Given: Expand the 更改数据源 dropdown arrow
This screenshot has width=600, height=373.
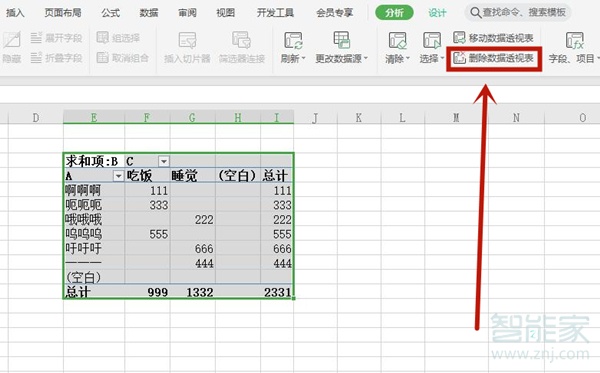Looking at the screenshot, I should click(365, 59).
